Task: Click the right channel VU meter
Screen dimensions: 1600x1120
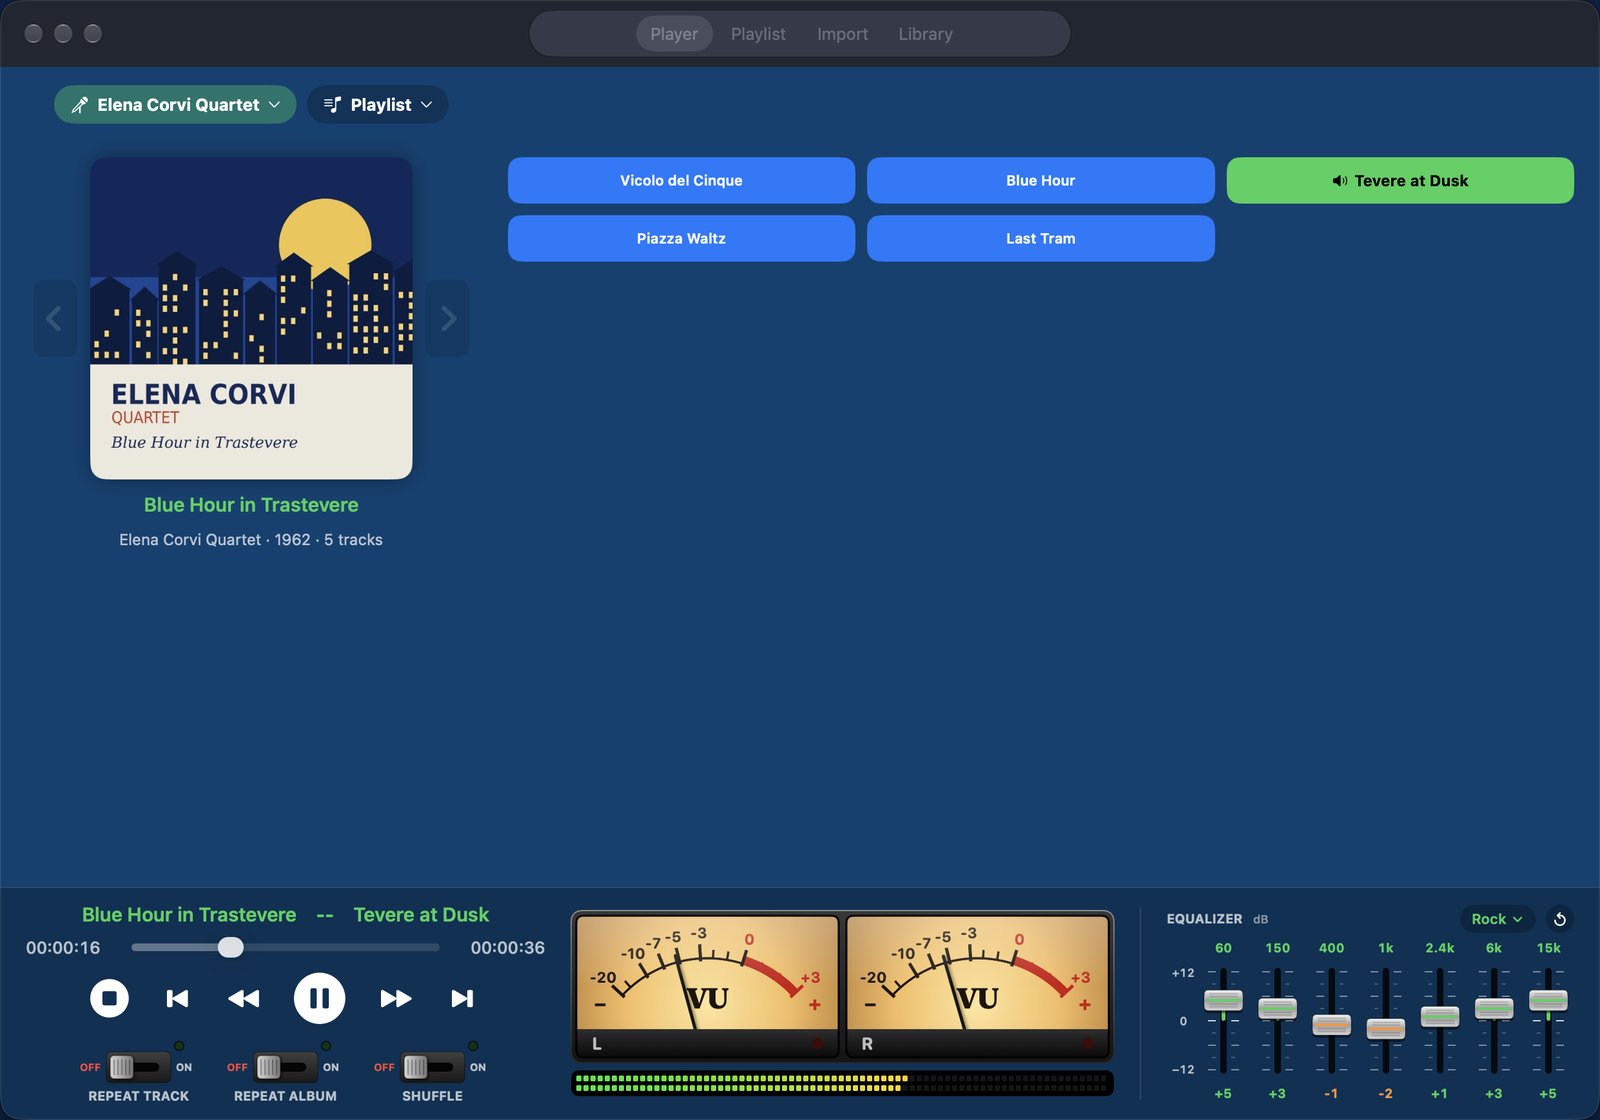Action: coord(977,986)
